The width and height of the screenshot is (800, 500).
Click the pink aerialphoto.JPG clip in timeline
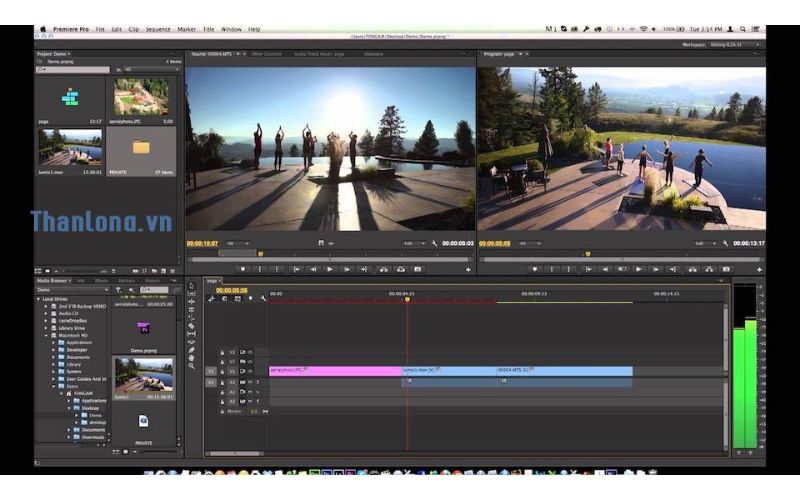[334, 371]
